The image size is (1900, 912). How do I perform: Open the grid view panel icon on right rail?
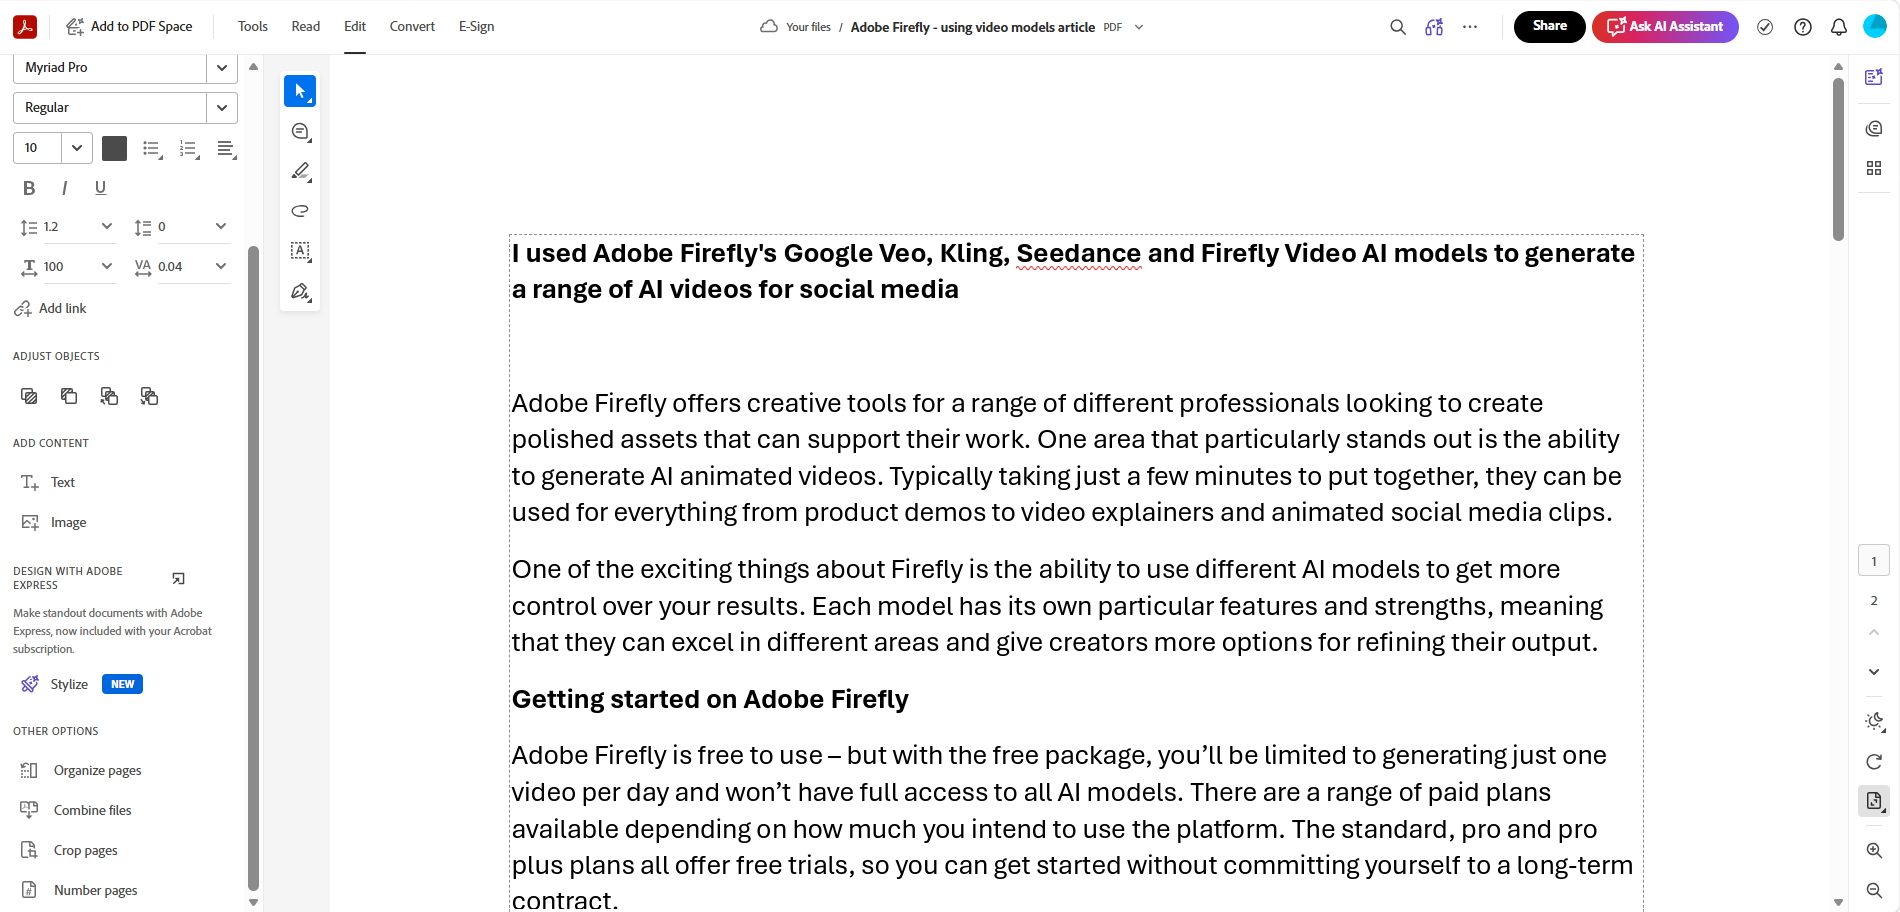point(1874,168)
